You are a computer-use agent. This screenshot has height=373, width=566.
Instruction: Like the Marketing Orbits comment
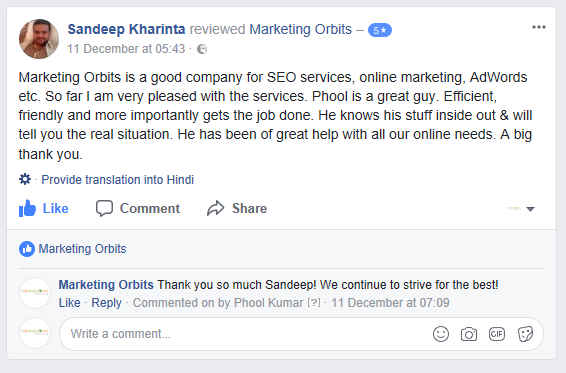coord(69,303)
